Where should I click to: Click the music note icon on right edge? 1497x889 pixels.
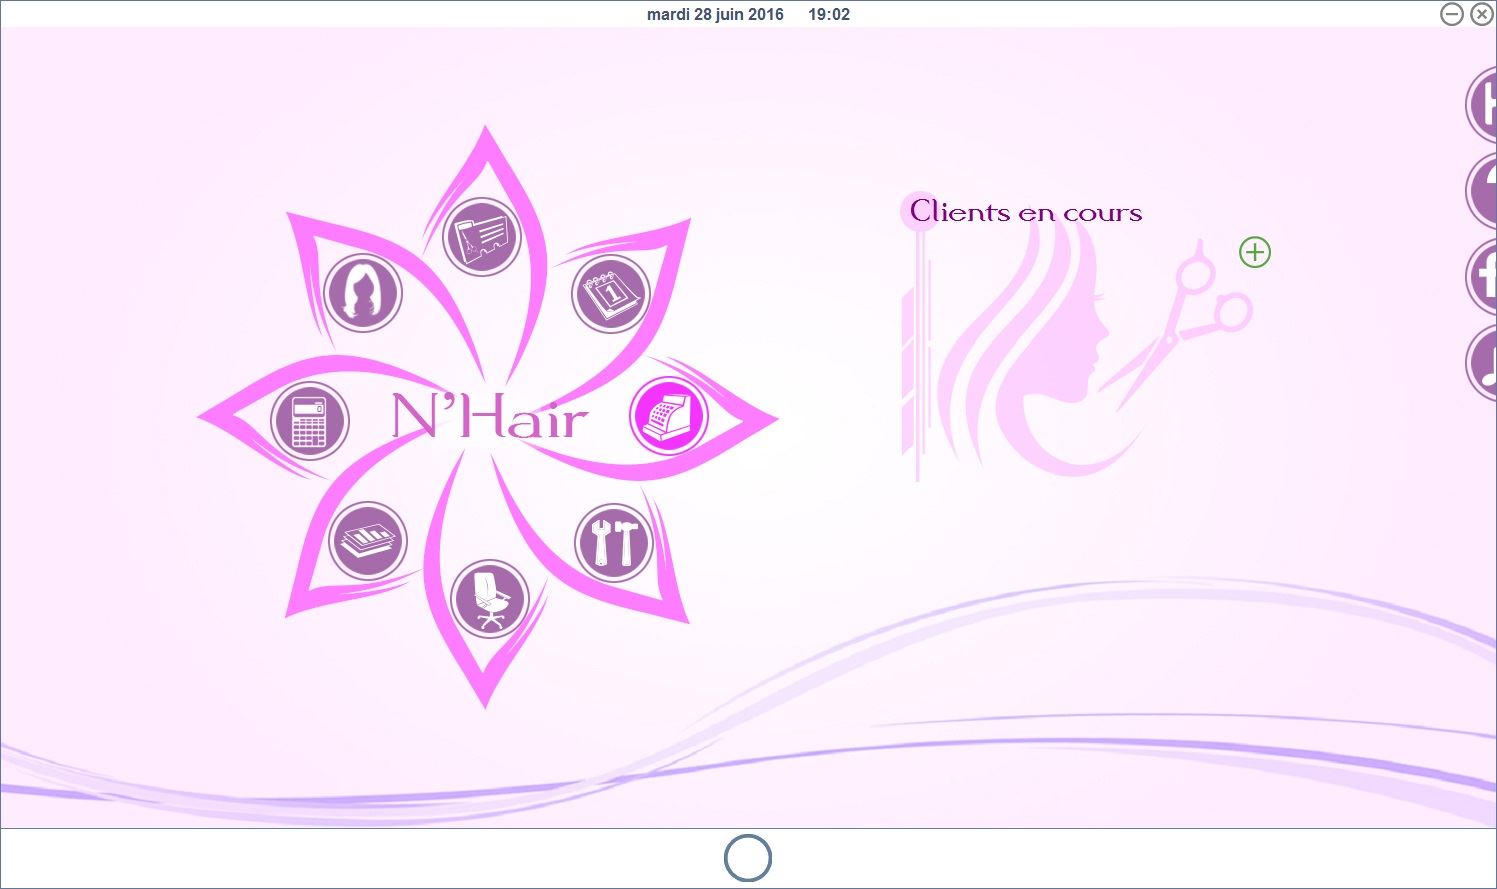(1482, 364)
